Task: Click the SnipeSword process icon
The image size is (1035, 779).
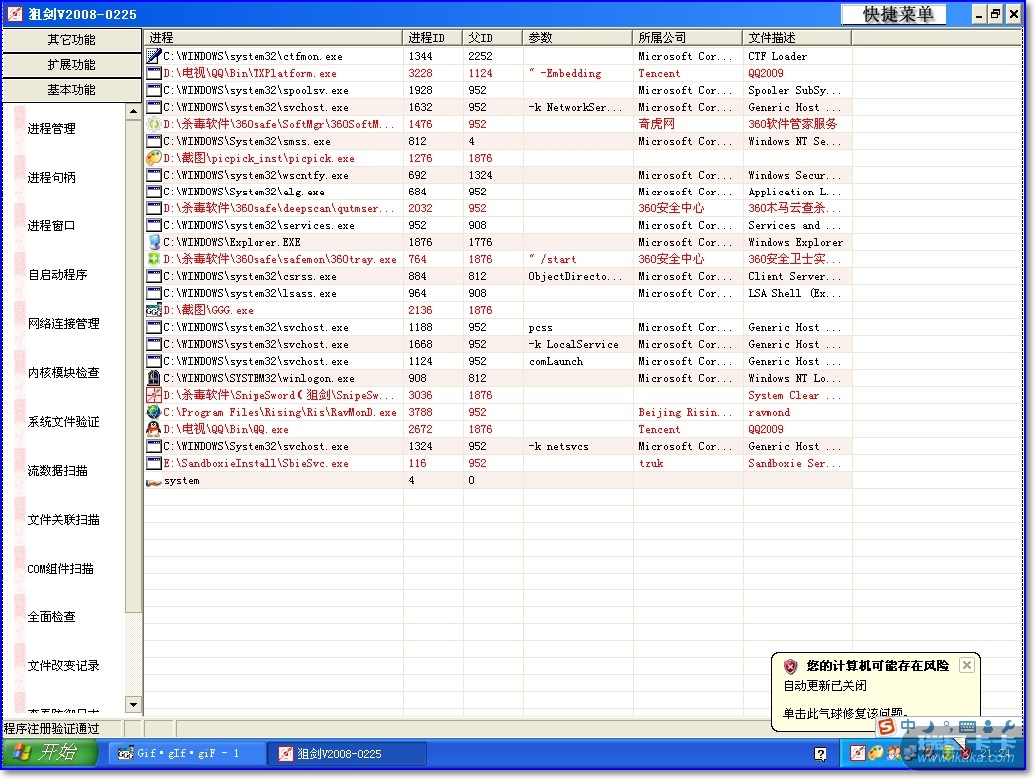Action: (153, 395)
